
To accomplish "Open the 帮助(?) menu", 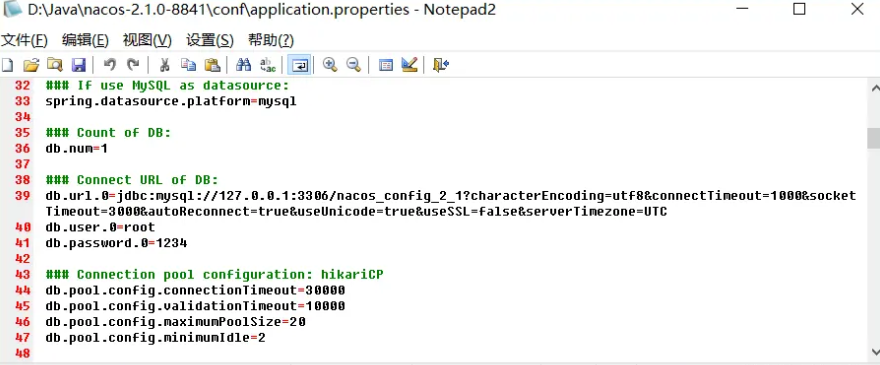I will tap(271, 40).
